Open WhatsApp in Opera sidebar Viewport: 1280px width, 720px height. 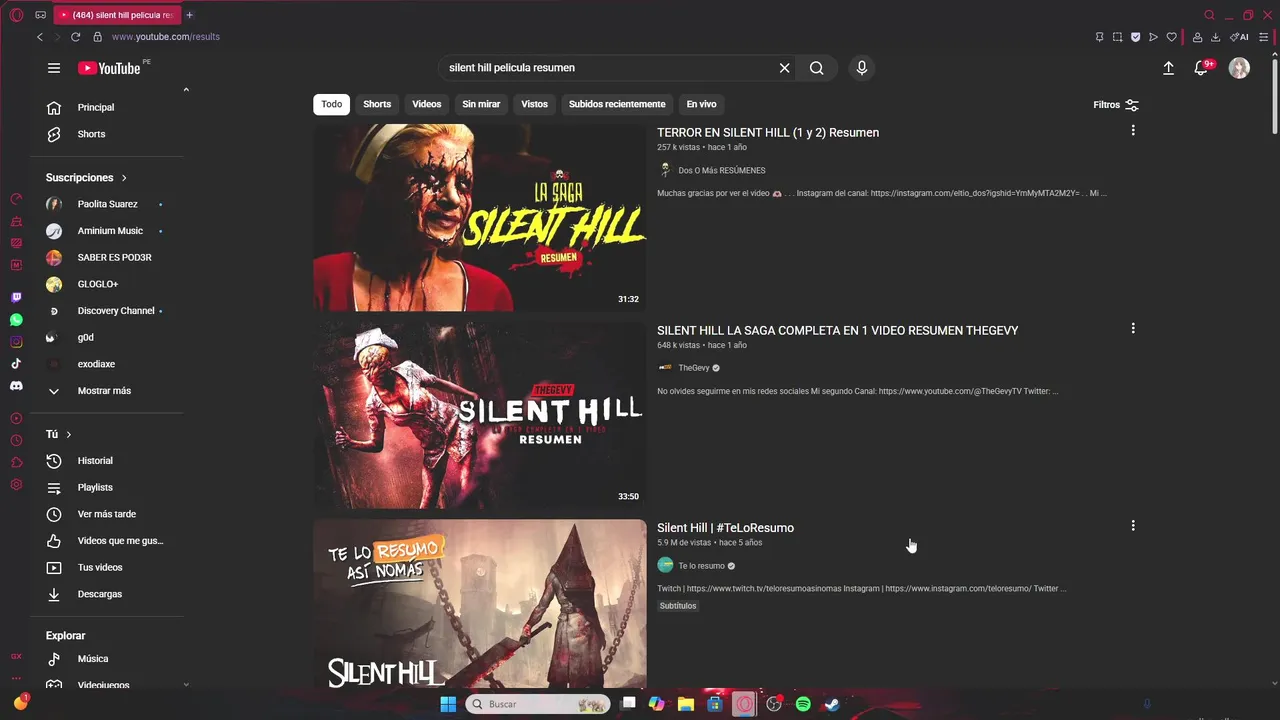coord(16,320)
